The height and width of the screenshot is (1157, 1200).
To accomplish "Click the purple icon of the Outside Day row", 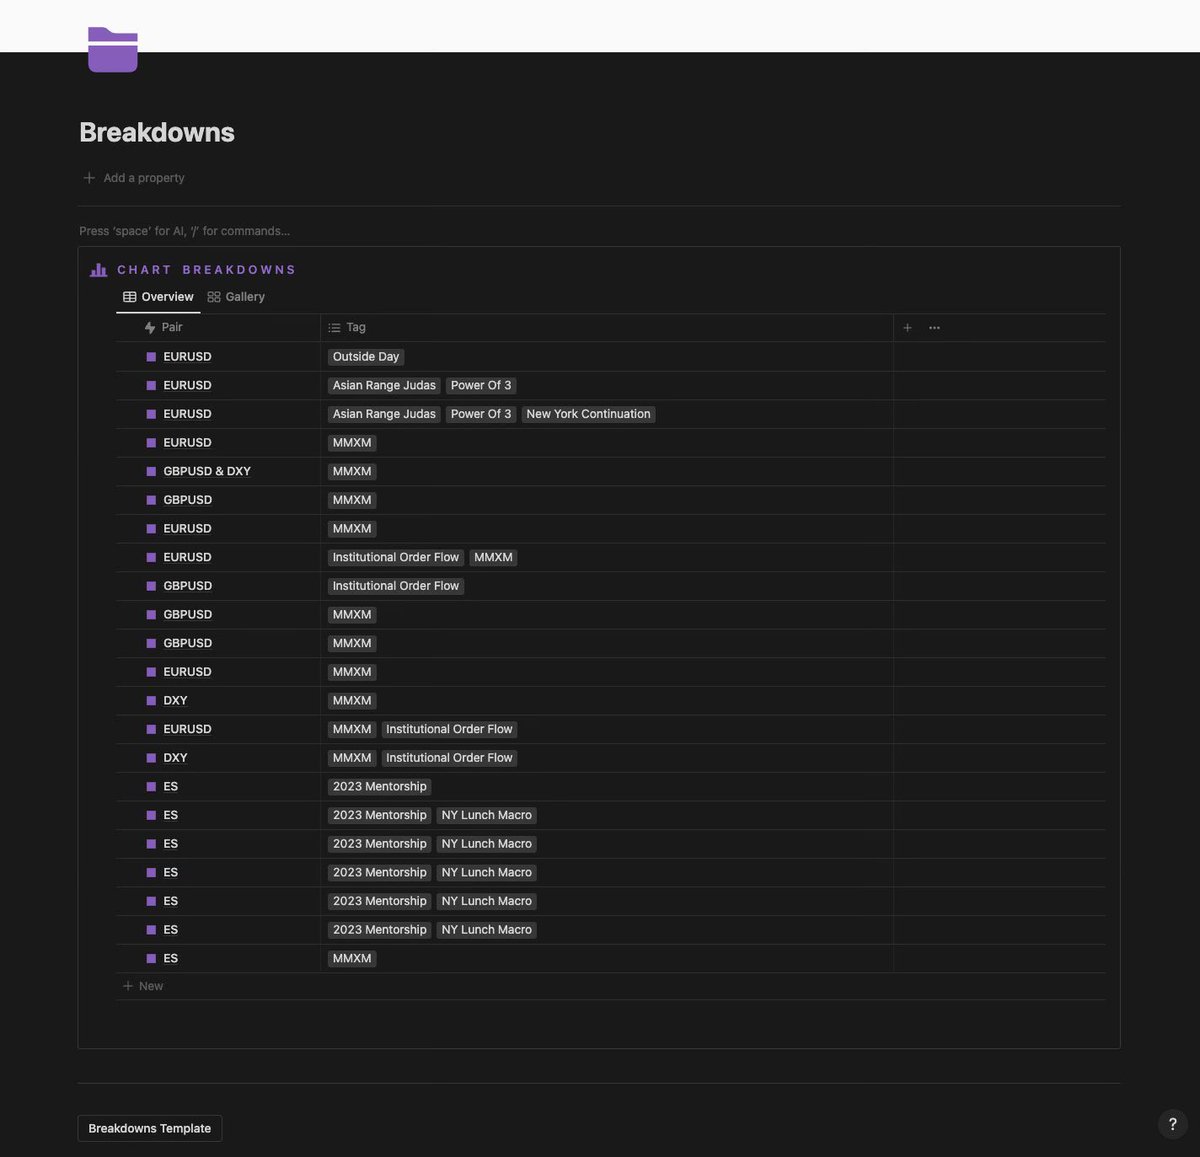I will coord(151,357).
